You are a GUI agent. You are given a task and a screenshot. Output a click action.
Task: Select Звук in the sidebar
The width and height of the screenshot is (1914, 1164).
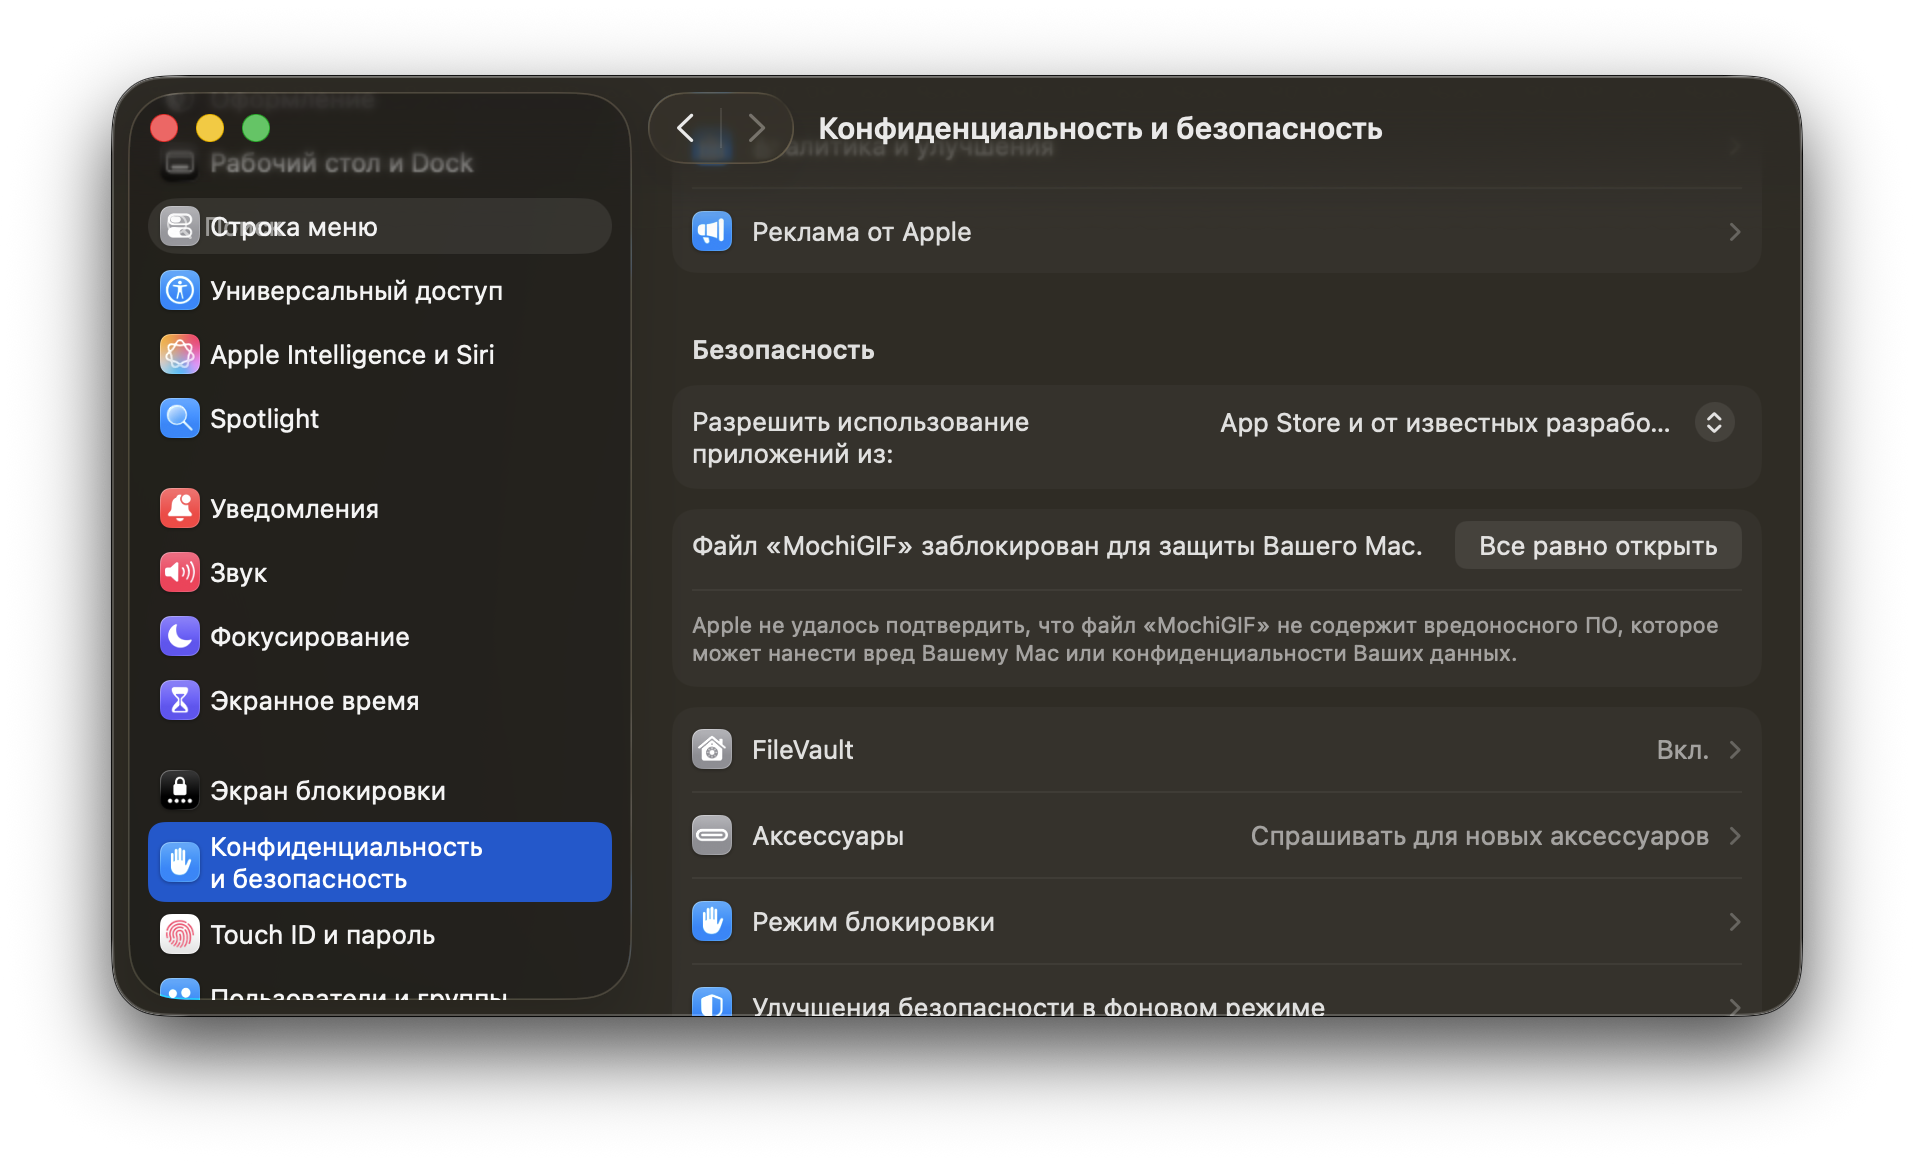(x=380, y=573)
